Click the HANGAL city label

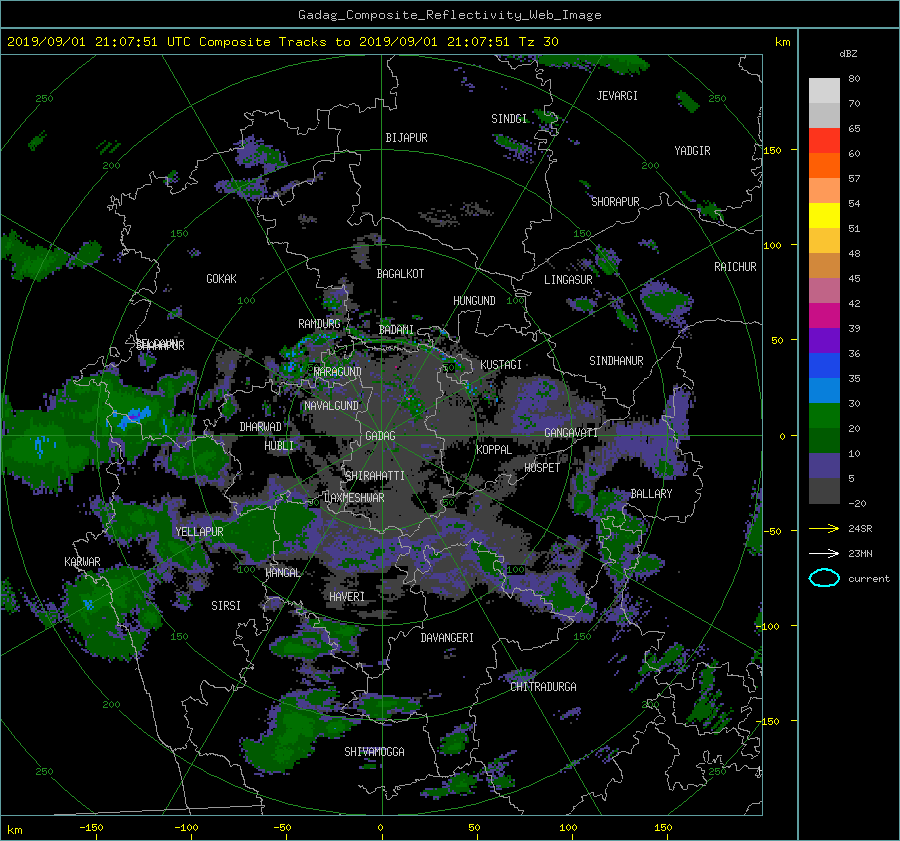pyautogui.click(x=282, y=573)
